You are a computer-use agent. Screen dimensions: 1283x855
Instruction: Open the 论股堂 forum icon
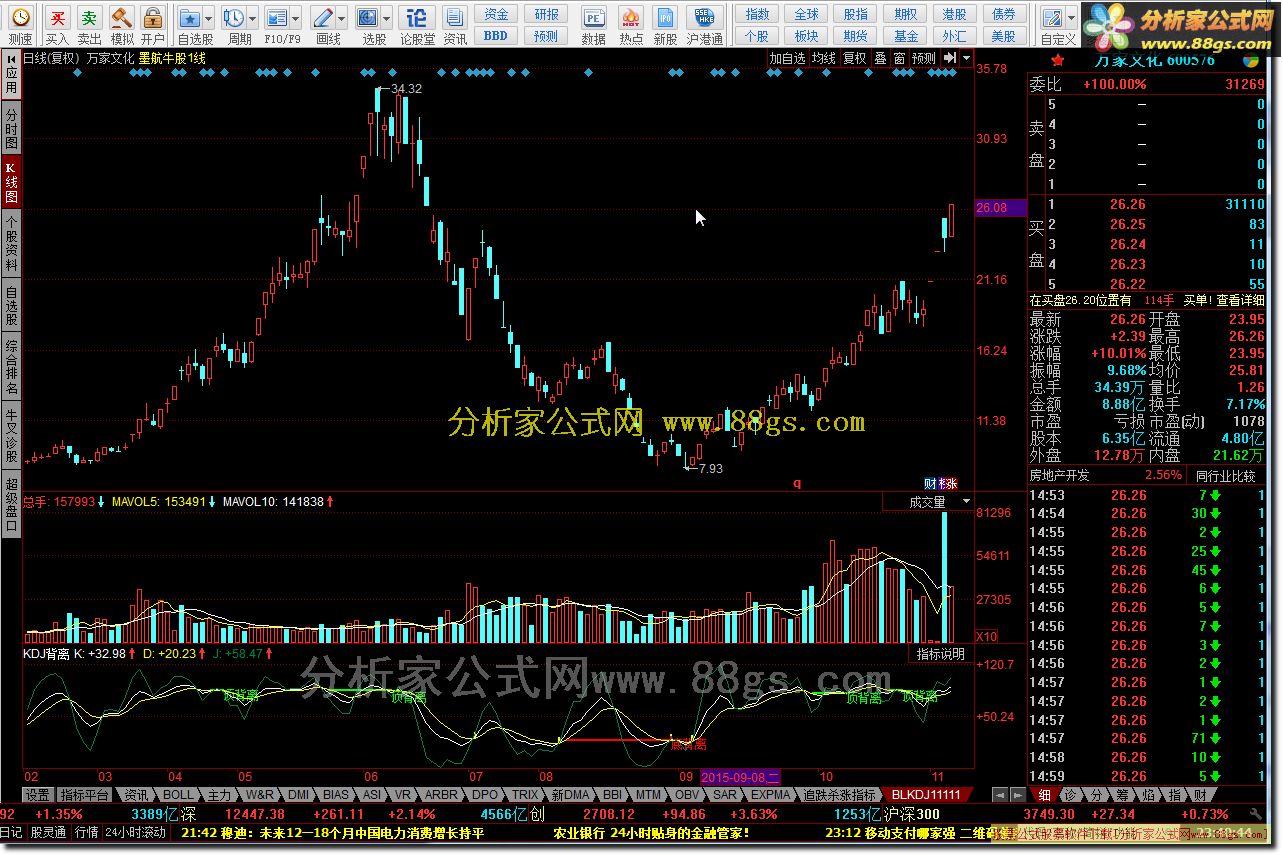[x=417, y=18]
